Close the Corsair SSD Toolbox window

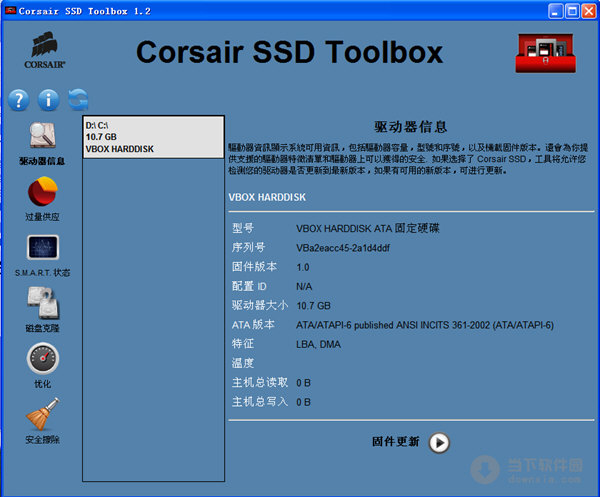tap(587, 10)
